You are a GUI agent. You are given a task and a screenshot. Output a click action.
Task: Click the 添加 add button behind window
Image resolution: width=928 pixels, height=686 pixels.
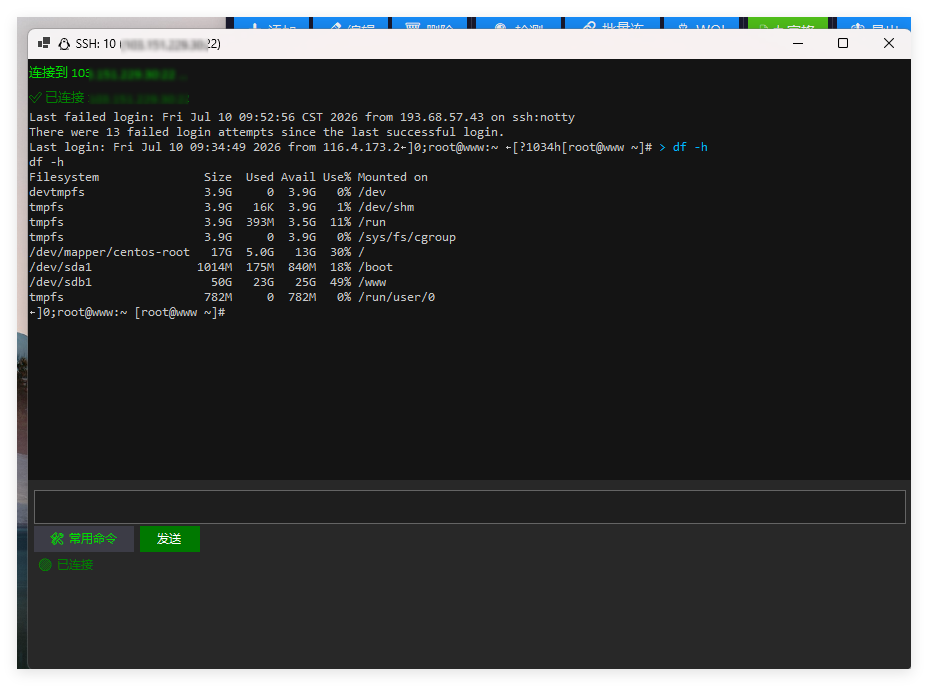(x=272, y=24)
